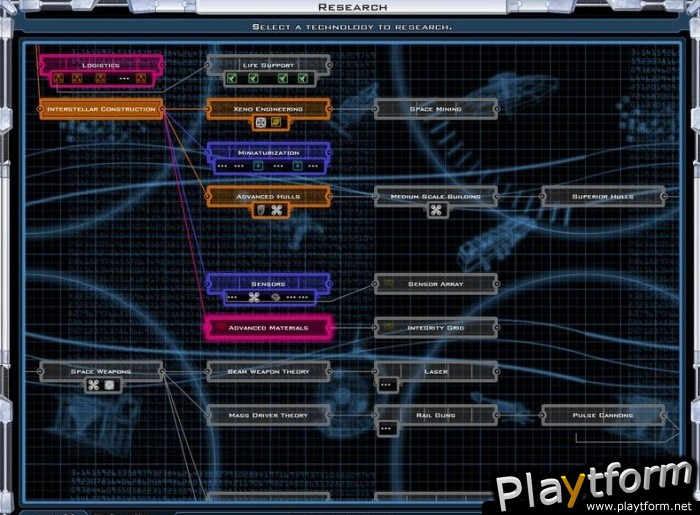700x515 pixels.
Task: Click the yellow icon on Integrity Grid
Action: coord(389,327)
